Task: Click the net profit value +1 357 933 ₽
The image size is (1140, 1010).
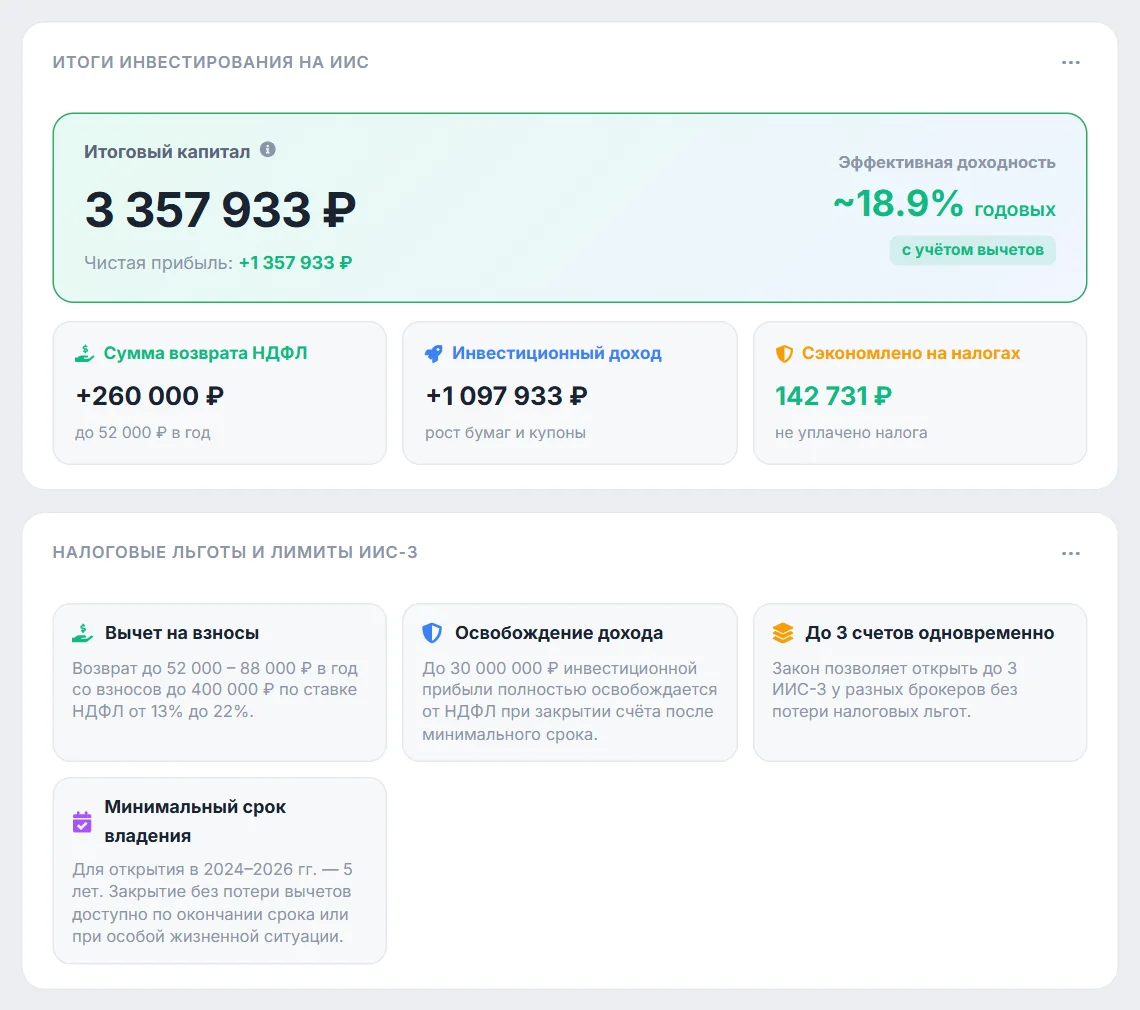Action: [295, 262]
